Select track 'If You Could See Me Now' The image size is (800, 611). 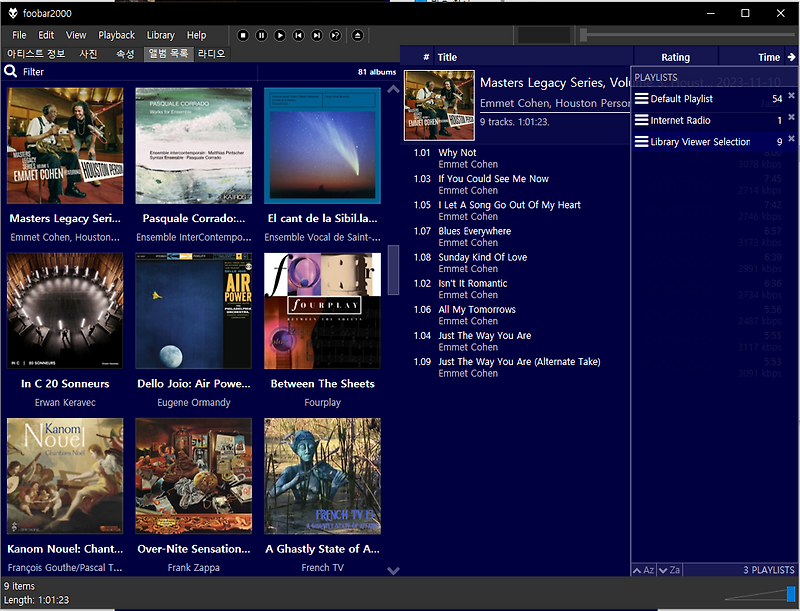516,184
